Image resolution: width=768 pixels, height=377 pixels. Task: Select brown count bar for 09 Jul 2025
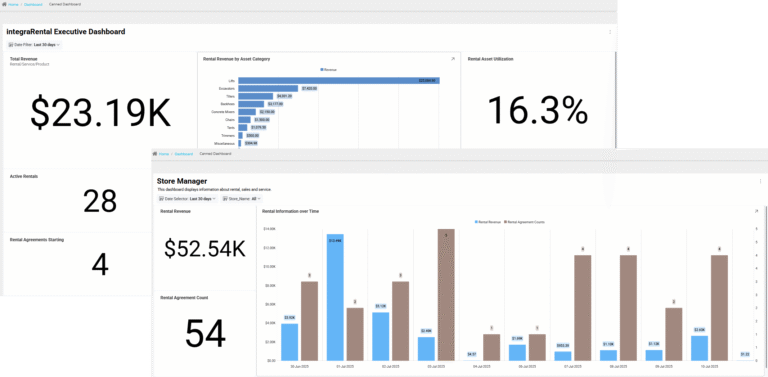pos(674,334)
